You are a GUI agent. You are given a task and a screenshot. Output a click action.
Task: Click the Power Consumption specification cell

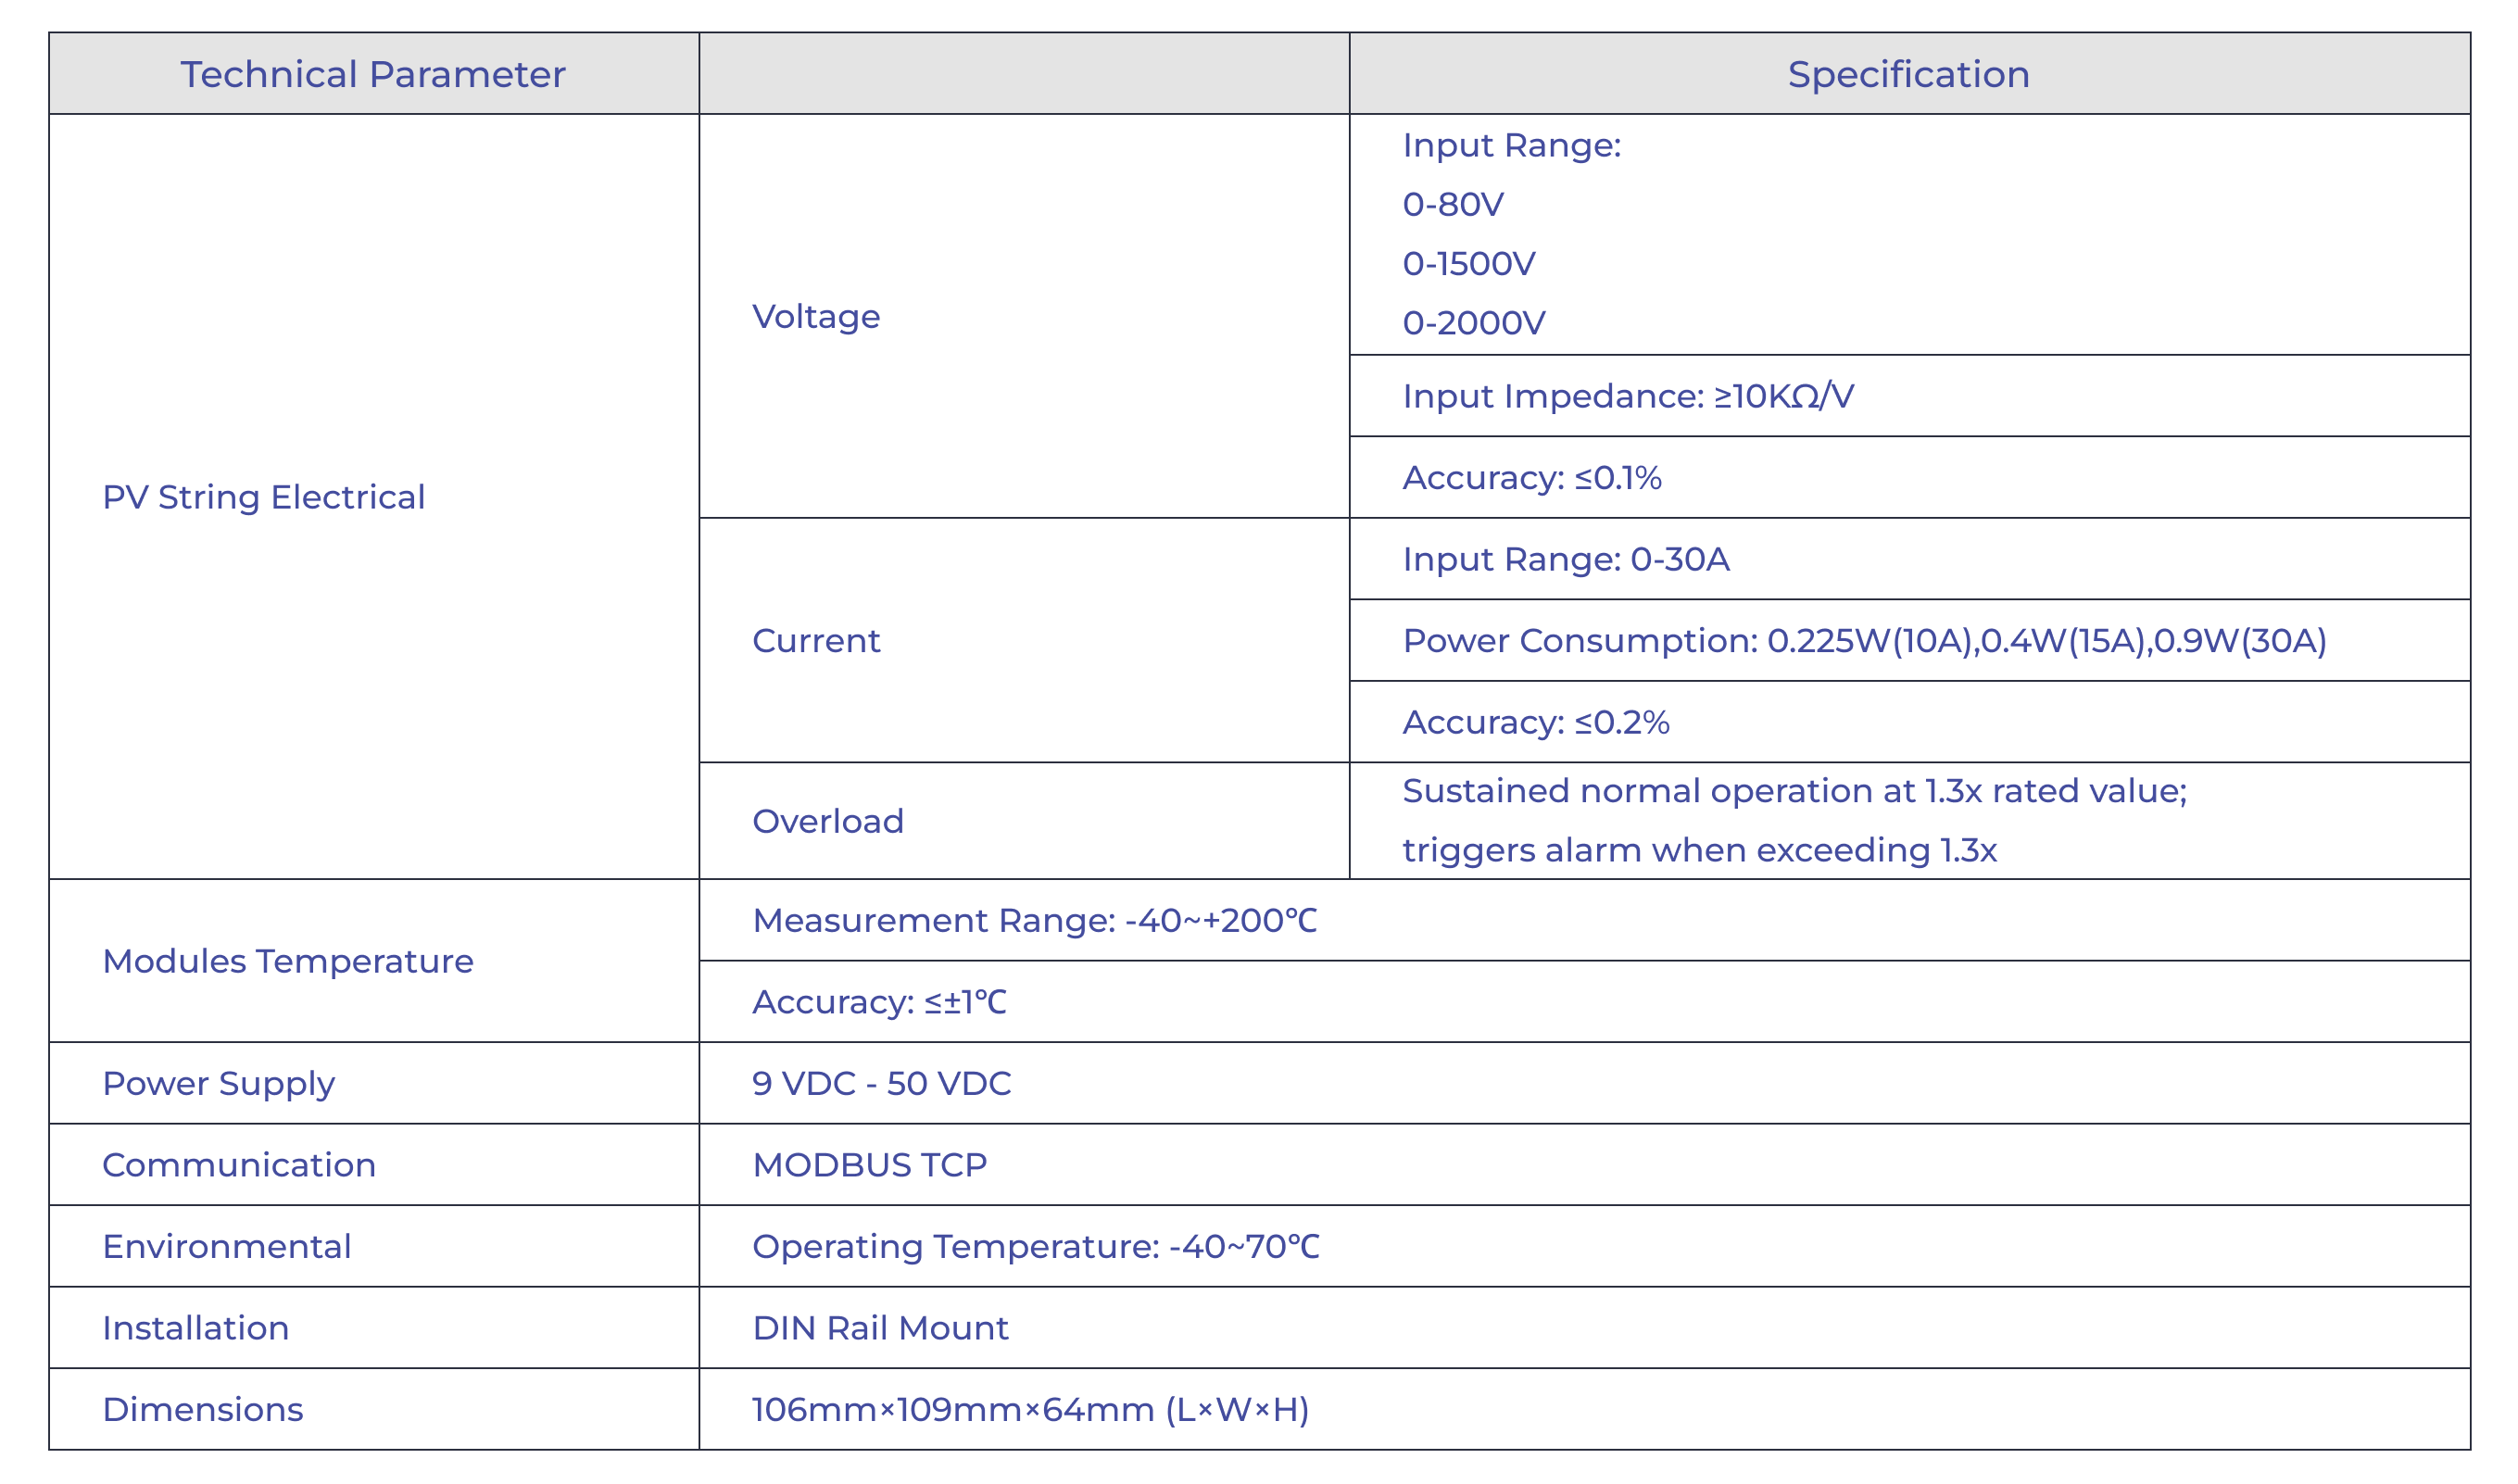(1863, 641)
